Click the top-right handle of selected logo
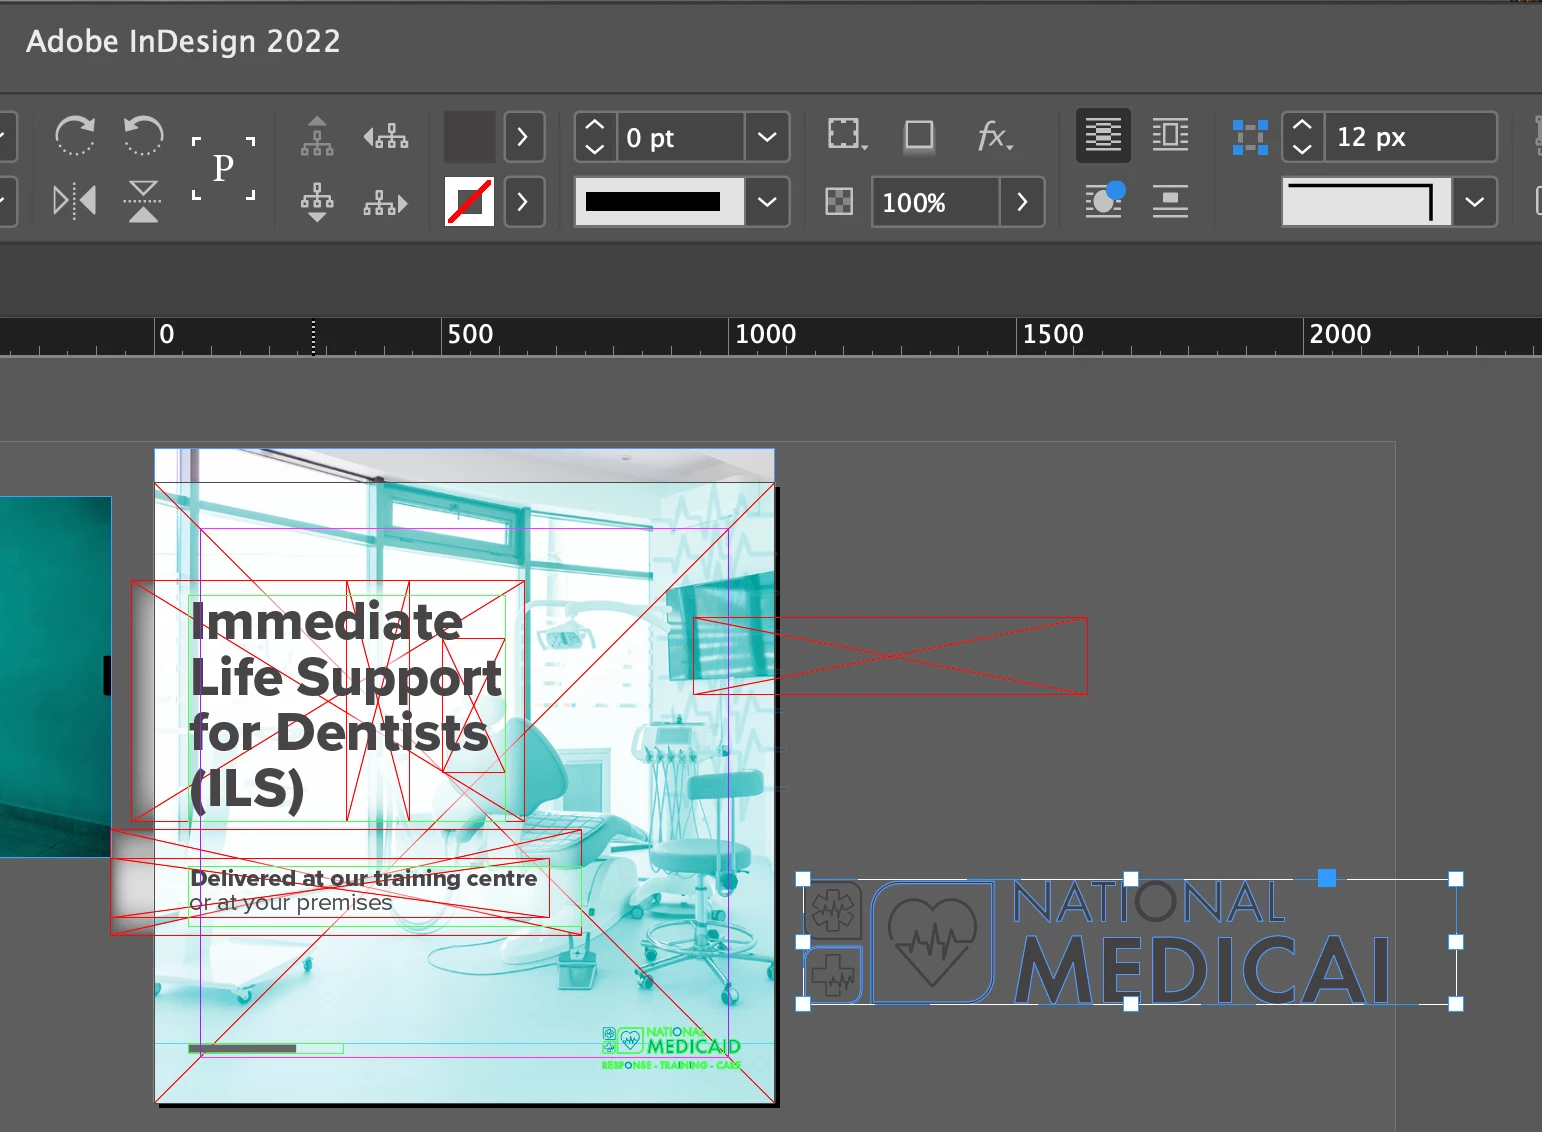The height and width of the screenshot is (1132, 1542). (1456, 879)
